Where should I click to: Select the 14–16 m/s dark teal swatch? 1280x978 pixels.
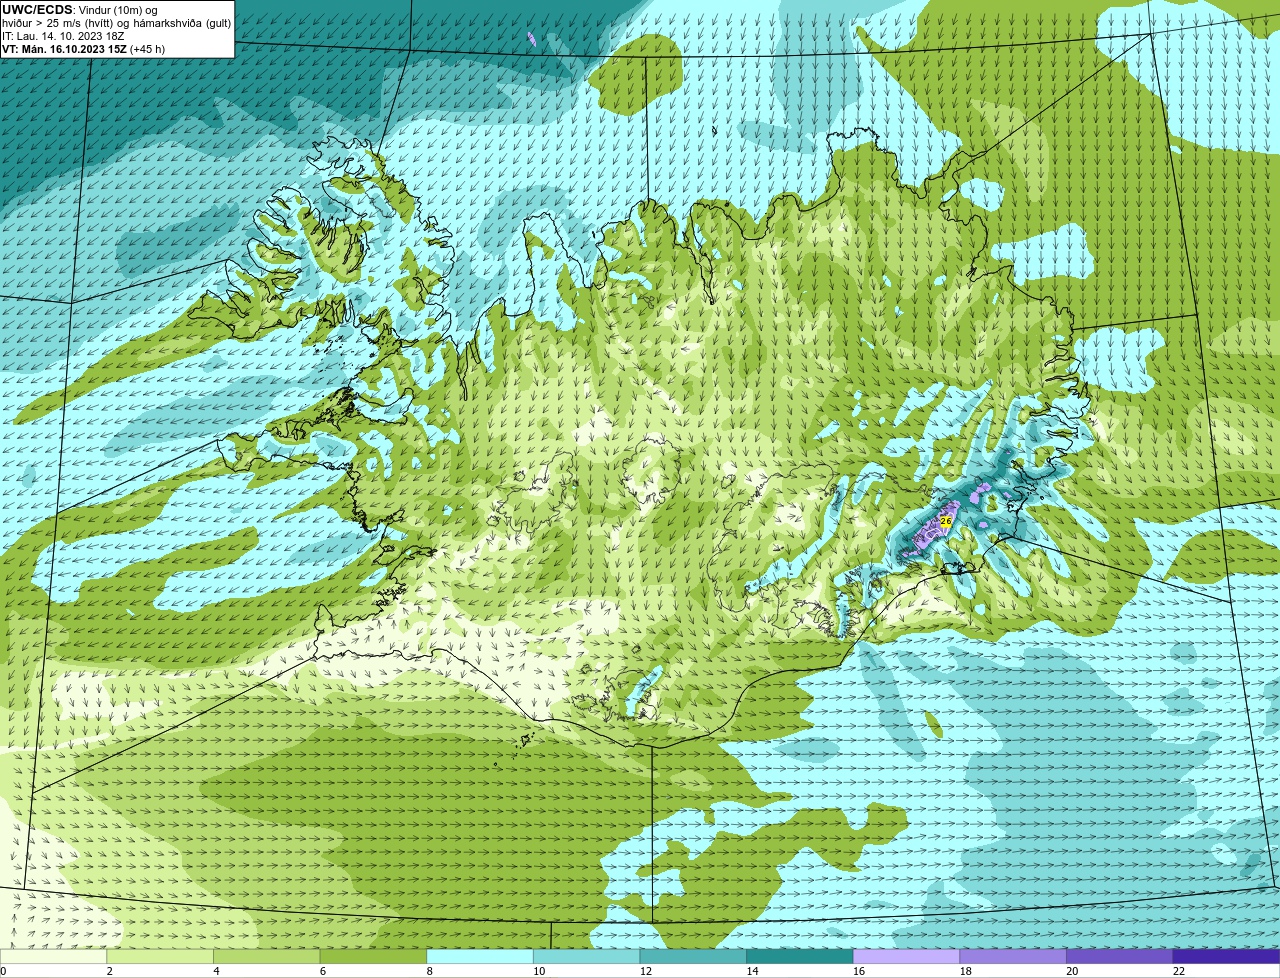point(799,957)
